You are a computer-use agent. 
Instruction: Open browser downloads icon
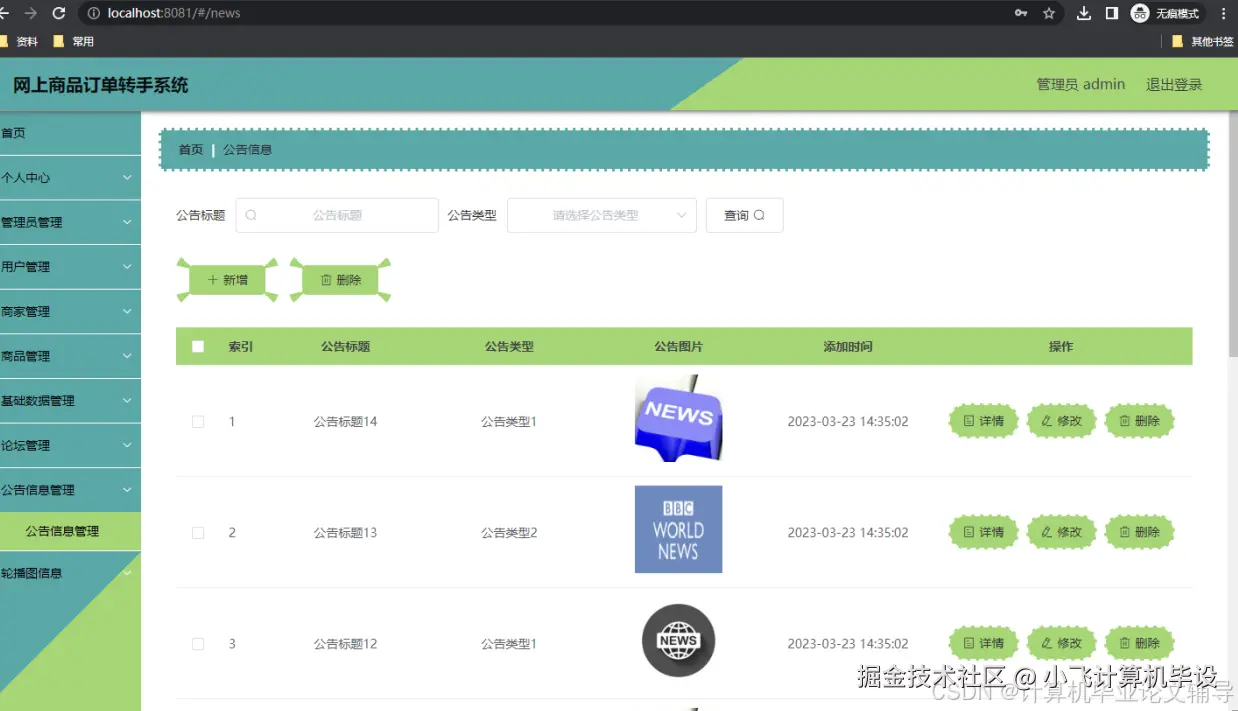[x=1084, y=13]
